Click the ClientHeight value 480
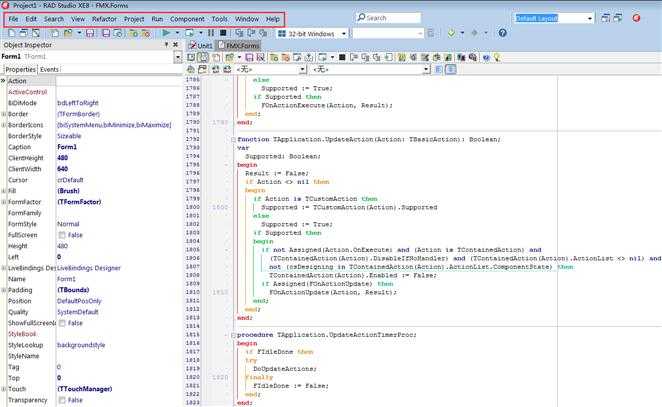The image size is (662, 407). [62, 158]
